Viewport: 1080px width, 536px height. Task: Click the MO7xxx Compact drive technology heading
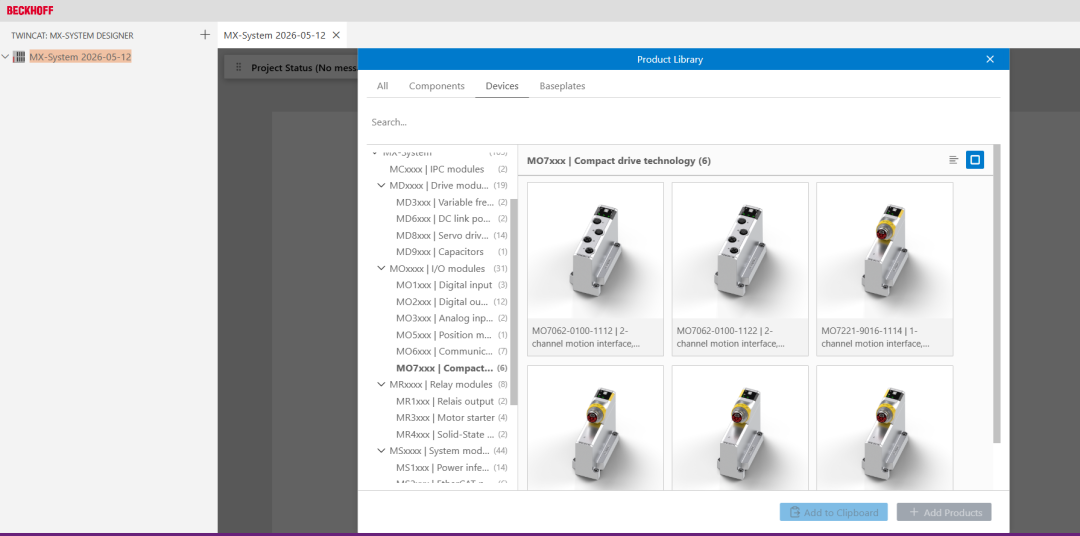click(619, 161)
